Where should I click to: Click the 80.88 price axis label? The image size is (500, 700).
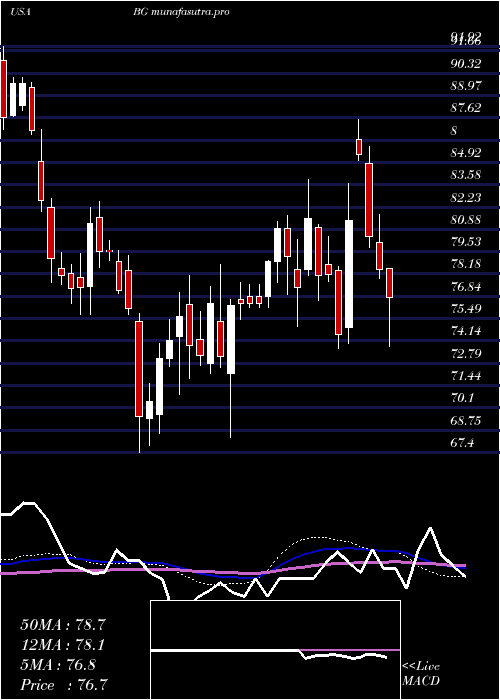tap(466, 220)
